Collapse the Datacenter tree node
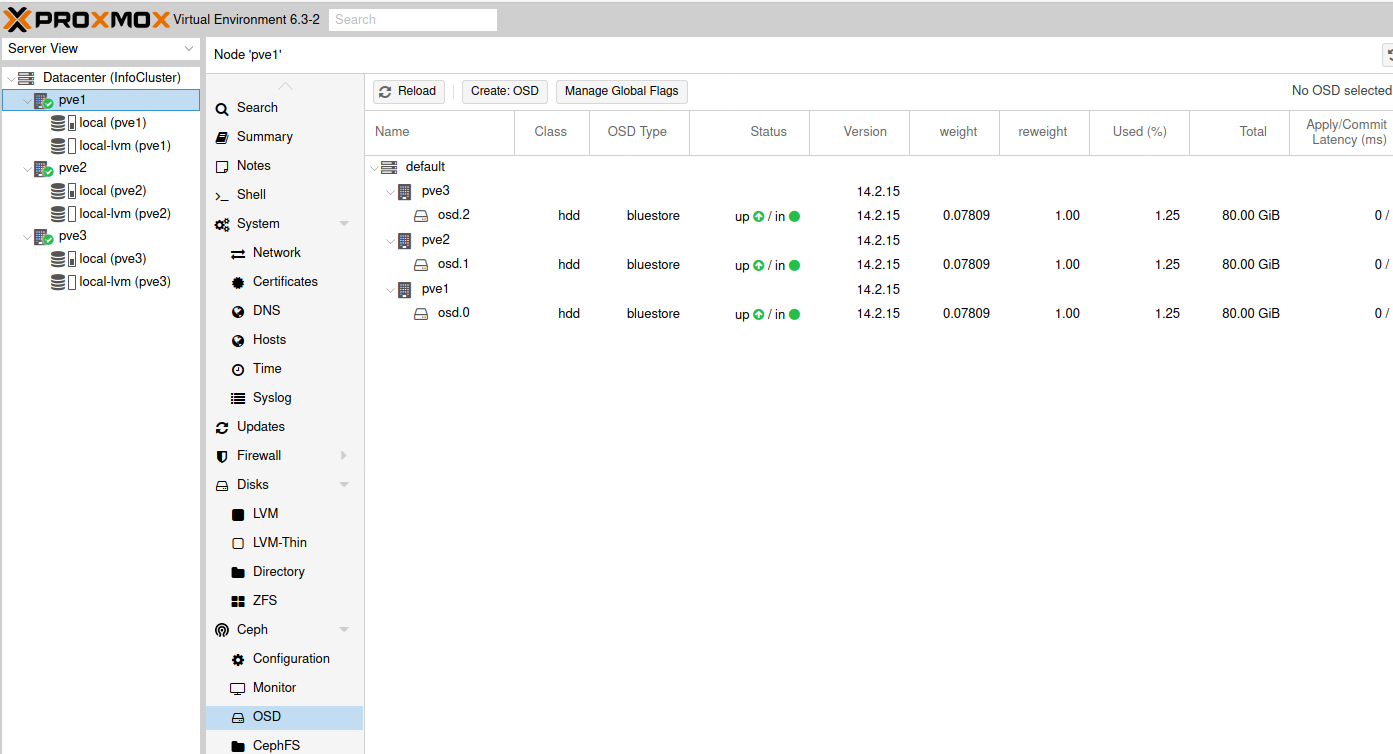 tap(10, 78)
